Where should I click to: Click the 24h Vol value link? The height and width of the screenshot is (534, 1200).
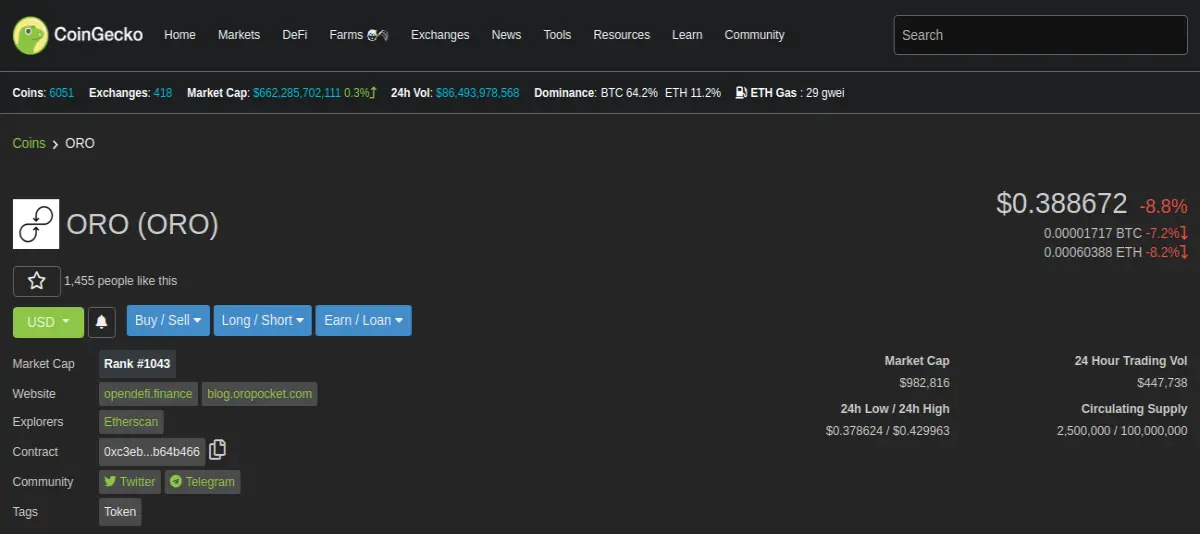477,93
